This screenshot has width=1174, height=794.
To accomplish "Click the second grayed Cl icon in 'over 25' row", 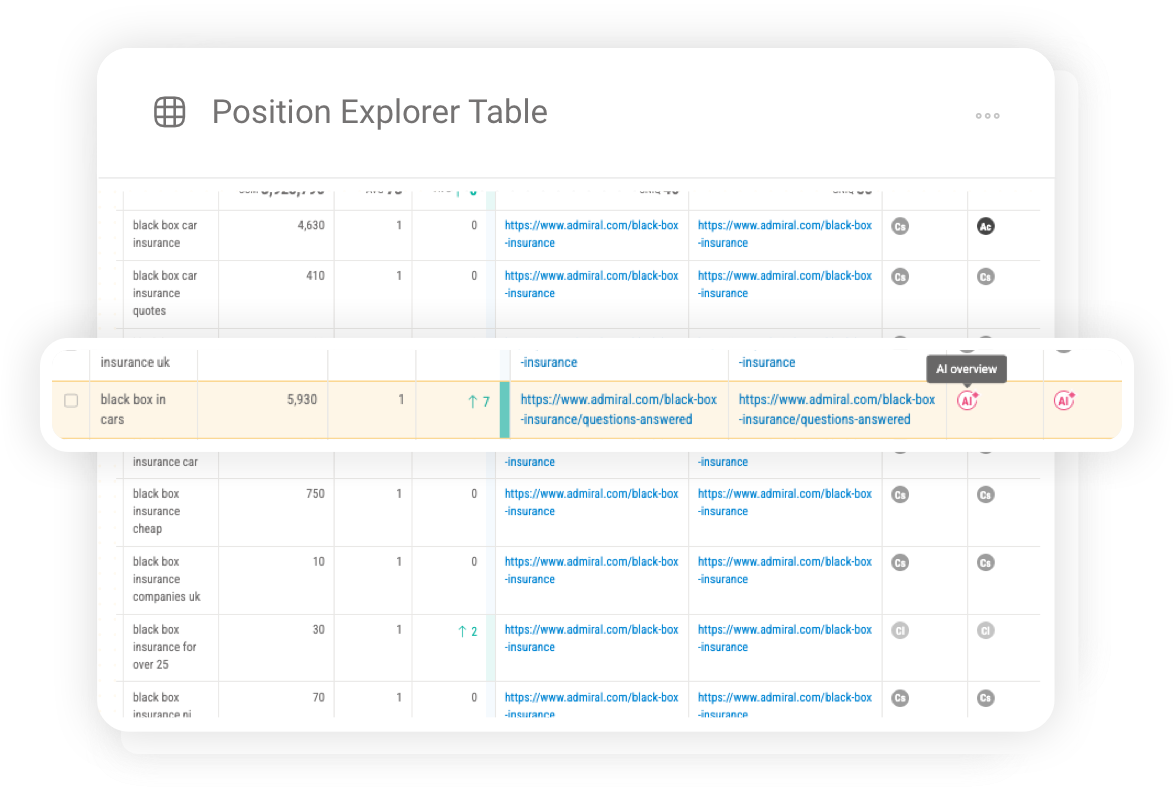I will tap(985, 630).
